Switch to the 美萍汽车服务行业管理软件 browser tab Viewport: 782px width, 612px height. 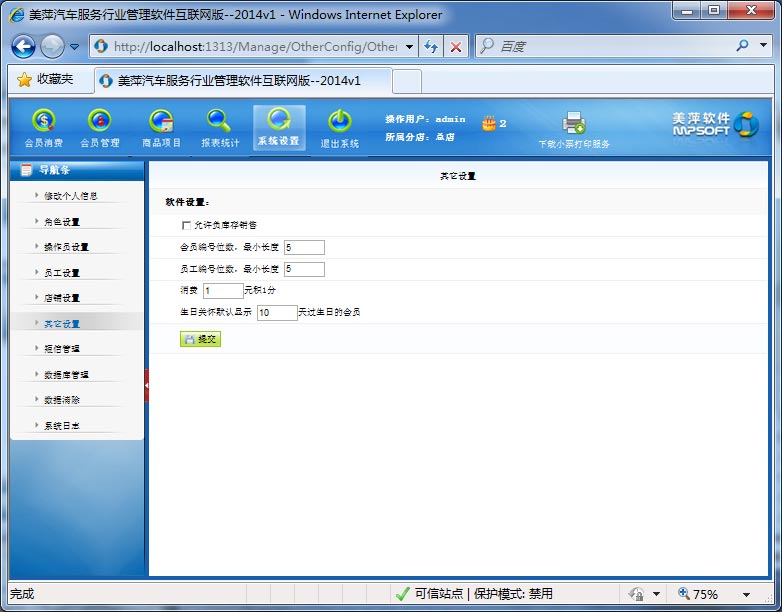pos(240,80)
